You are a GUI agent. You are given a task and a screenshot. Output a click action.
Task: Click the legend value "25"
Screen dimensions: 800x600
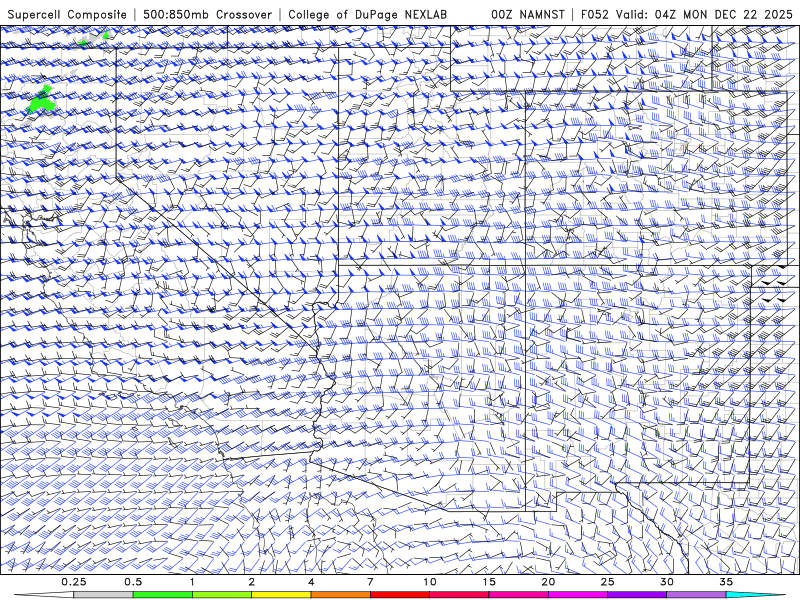(607, 582)
